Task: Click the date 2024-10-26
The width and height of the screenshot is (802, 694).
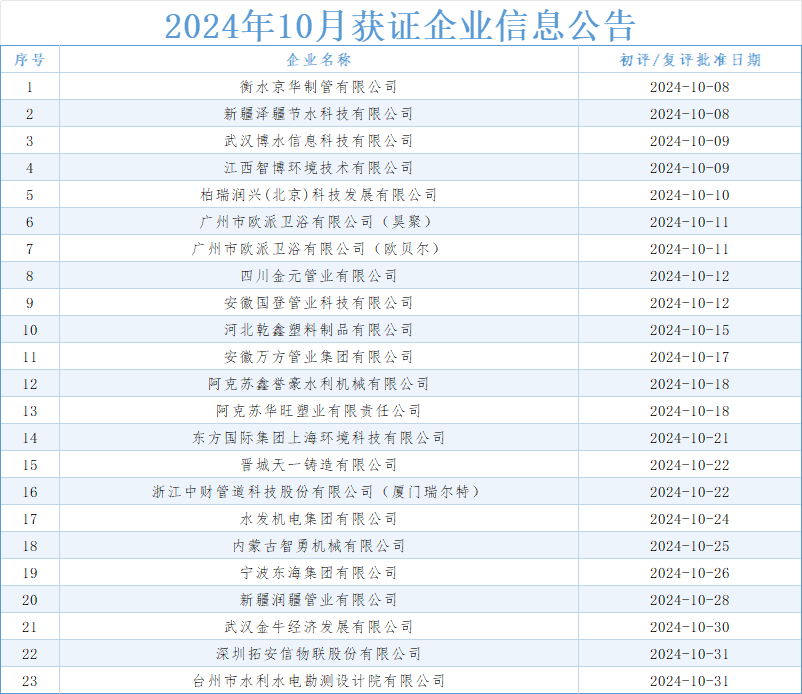Action: (690, 573)
